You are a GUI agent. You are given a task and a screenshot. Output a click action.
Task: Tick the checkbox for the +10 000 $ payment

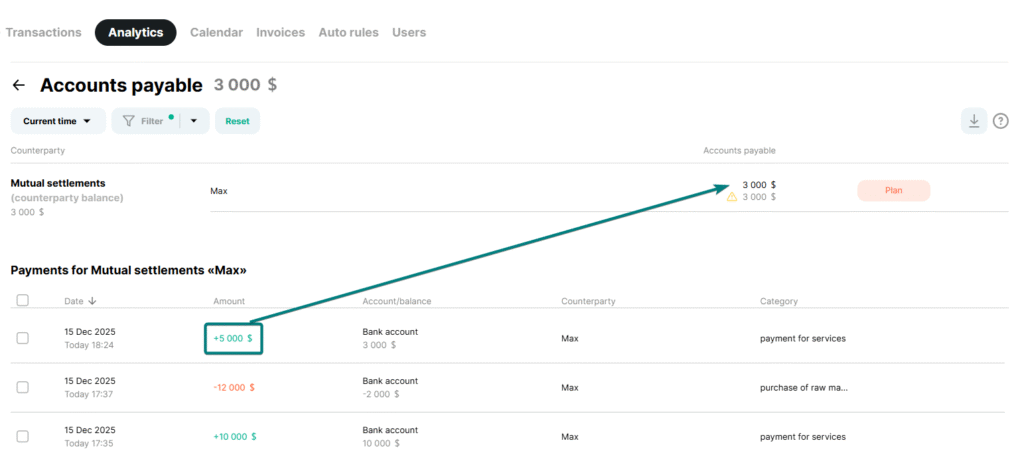(x=22, y=436)
